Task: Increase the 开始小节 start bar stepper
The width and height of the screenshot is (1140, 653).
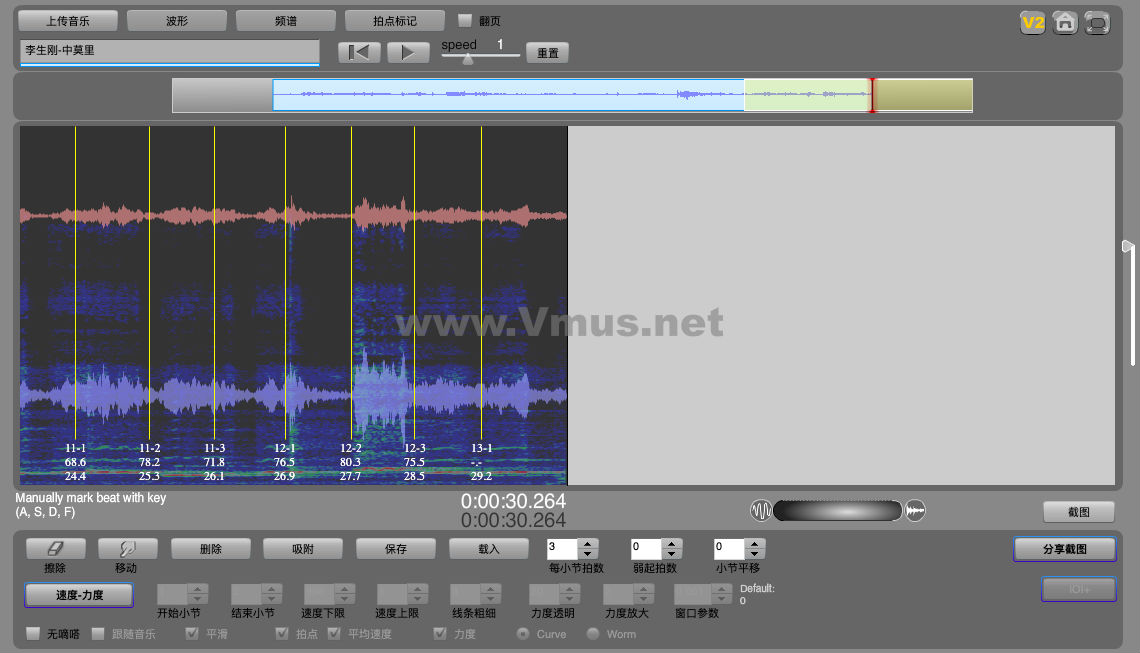Action: (198, 590)
